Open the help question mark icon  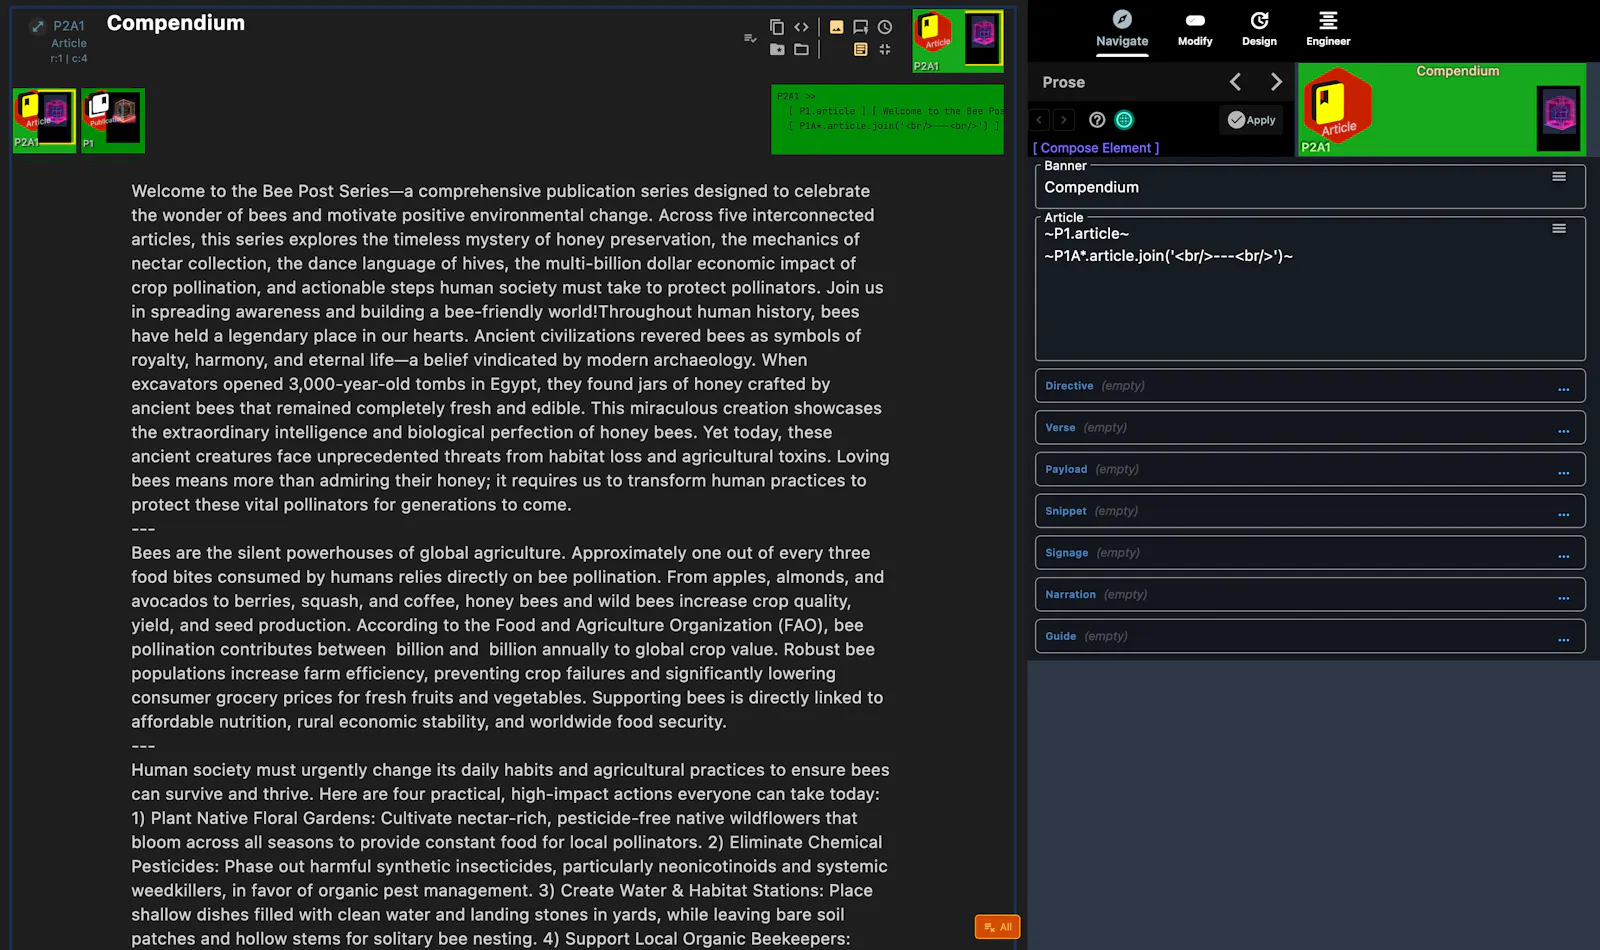1097,120
